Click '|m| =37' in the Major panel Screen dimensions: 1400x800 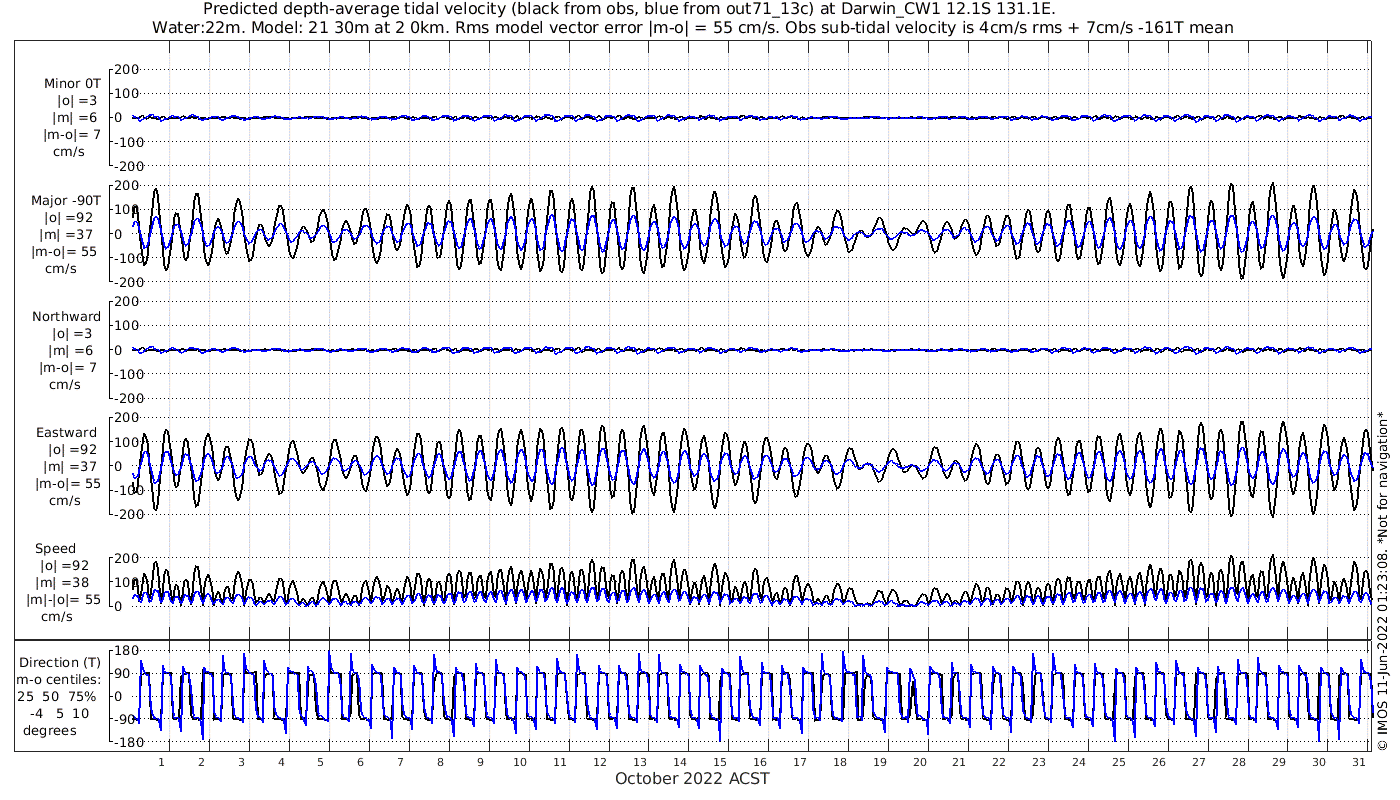pos(71,235)
